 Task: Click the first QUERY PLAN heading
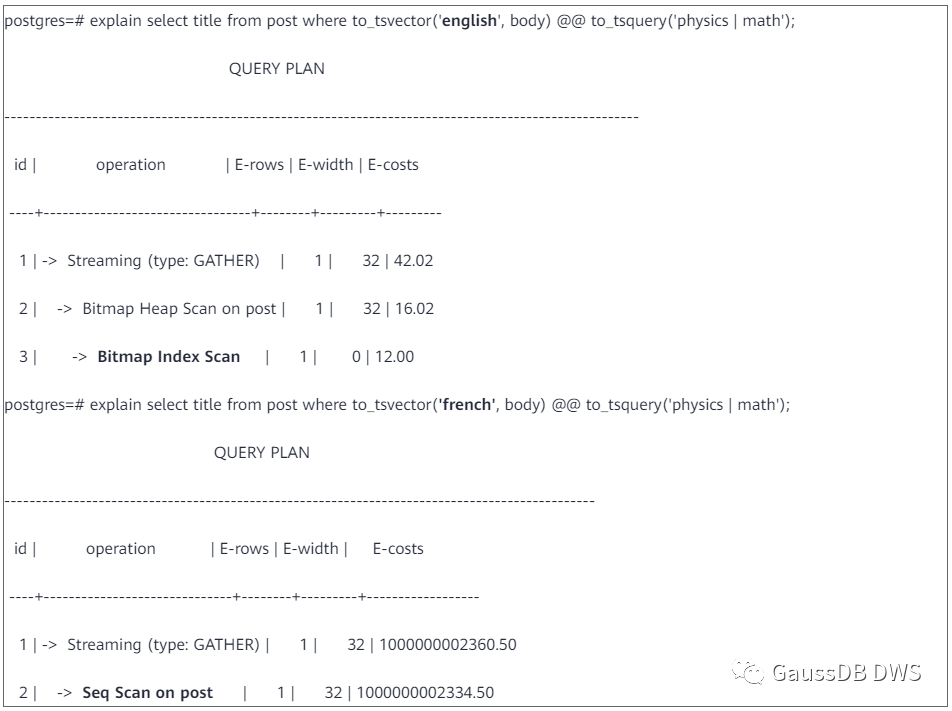pyautogui.click(x=276, y=69)
